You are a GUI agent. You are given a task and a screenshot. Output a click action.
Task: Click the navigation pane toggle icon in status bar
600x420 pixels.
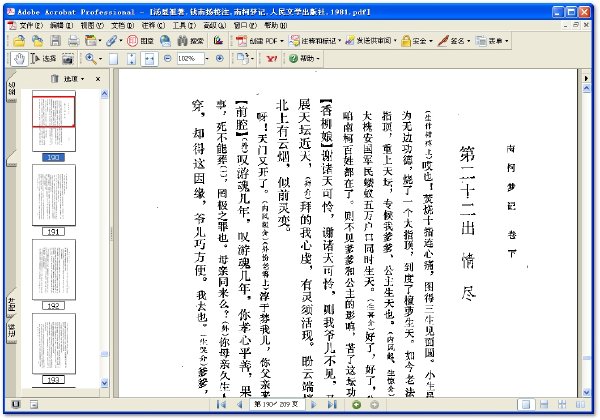click(x=16, y=404)
